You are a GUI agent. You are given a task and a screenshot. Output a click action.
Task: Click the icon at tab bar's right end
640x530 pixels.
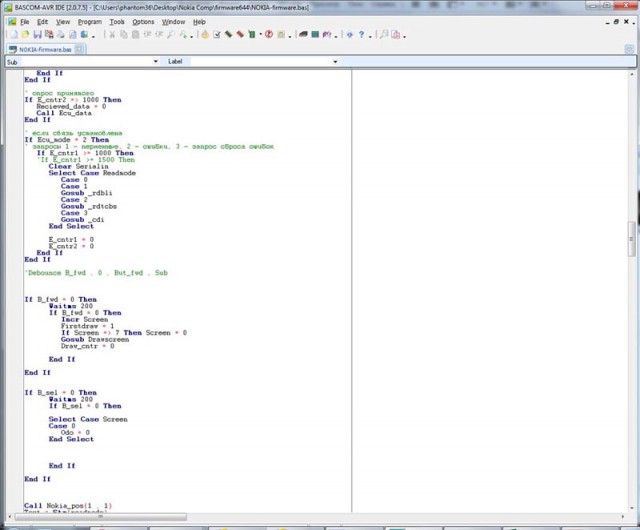(629, 49)
